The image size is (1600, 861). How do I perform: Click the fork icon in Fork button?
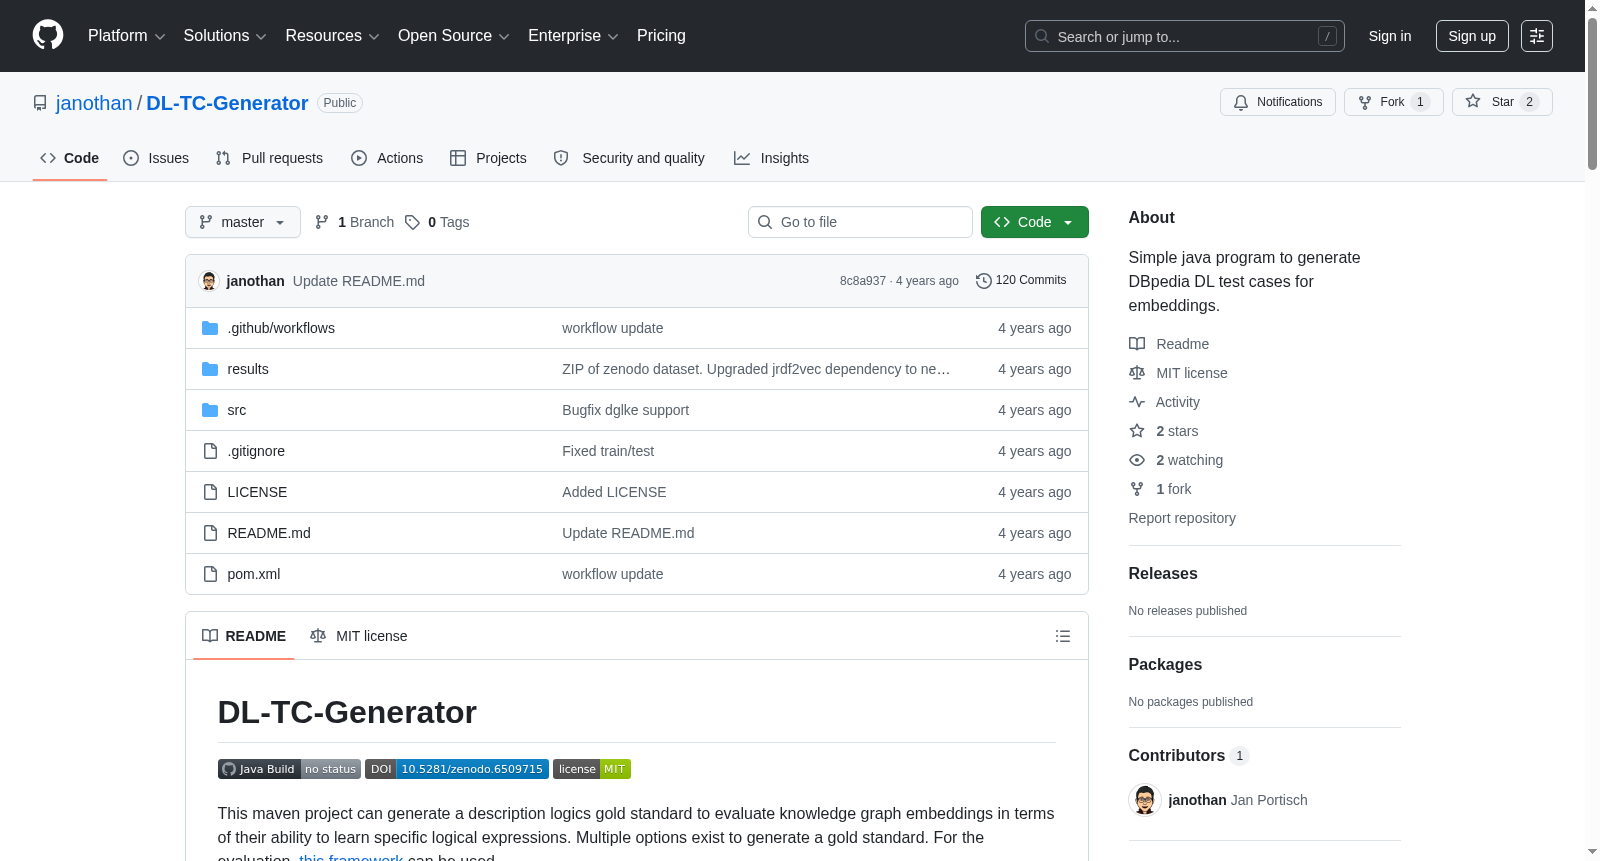click(x=1365, y=102)
